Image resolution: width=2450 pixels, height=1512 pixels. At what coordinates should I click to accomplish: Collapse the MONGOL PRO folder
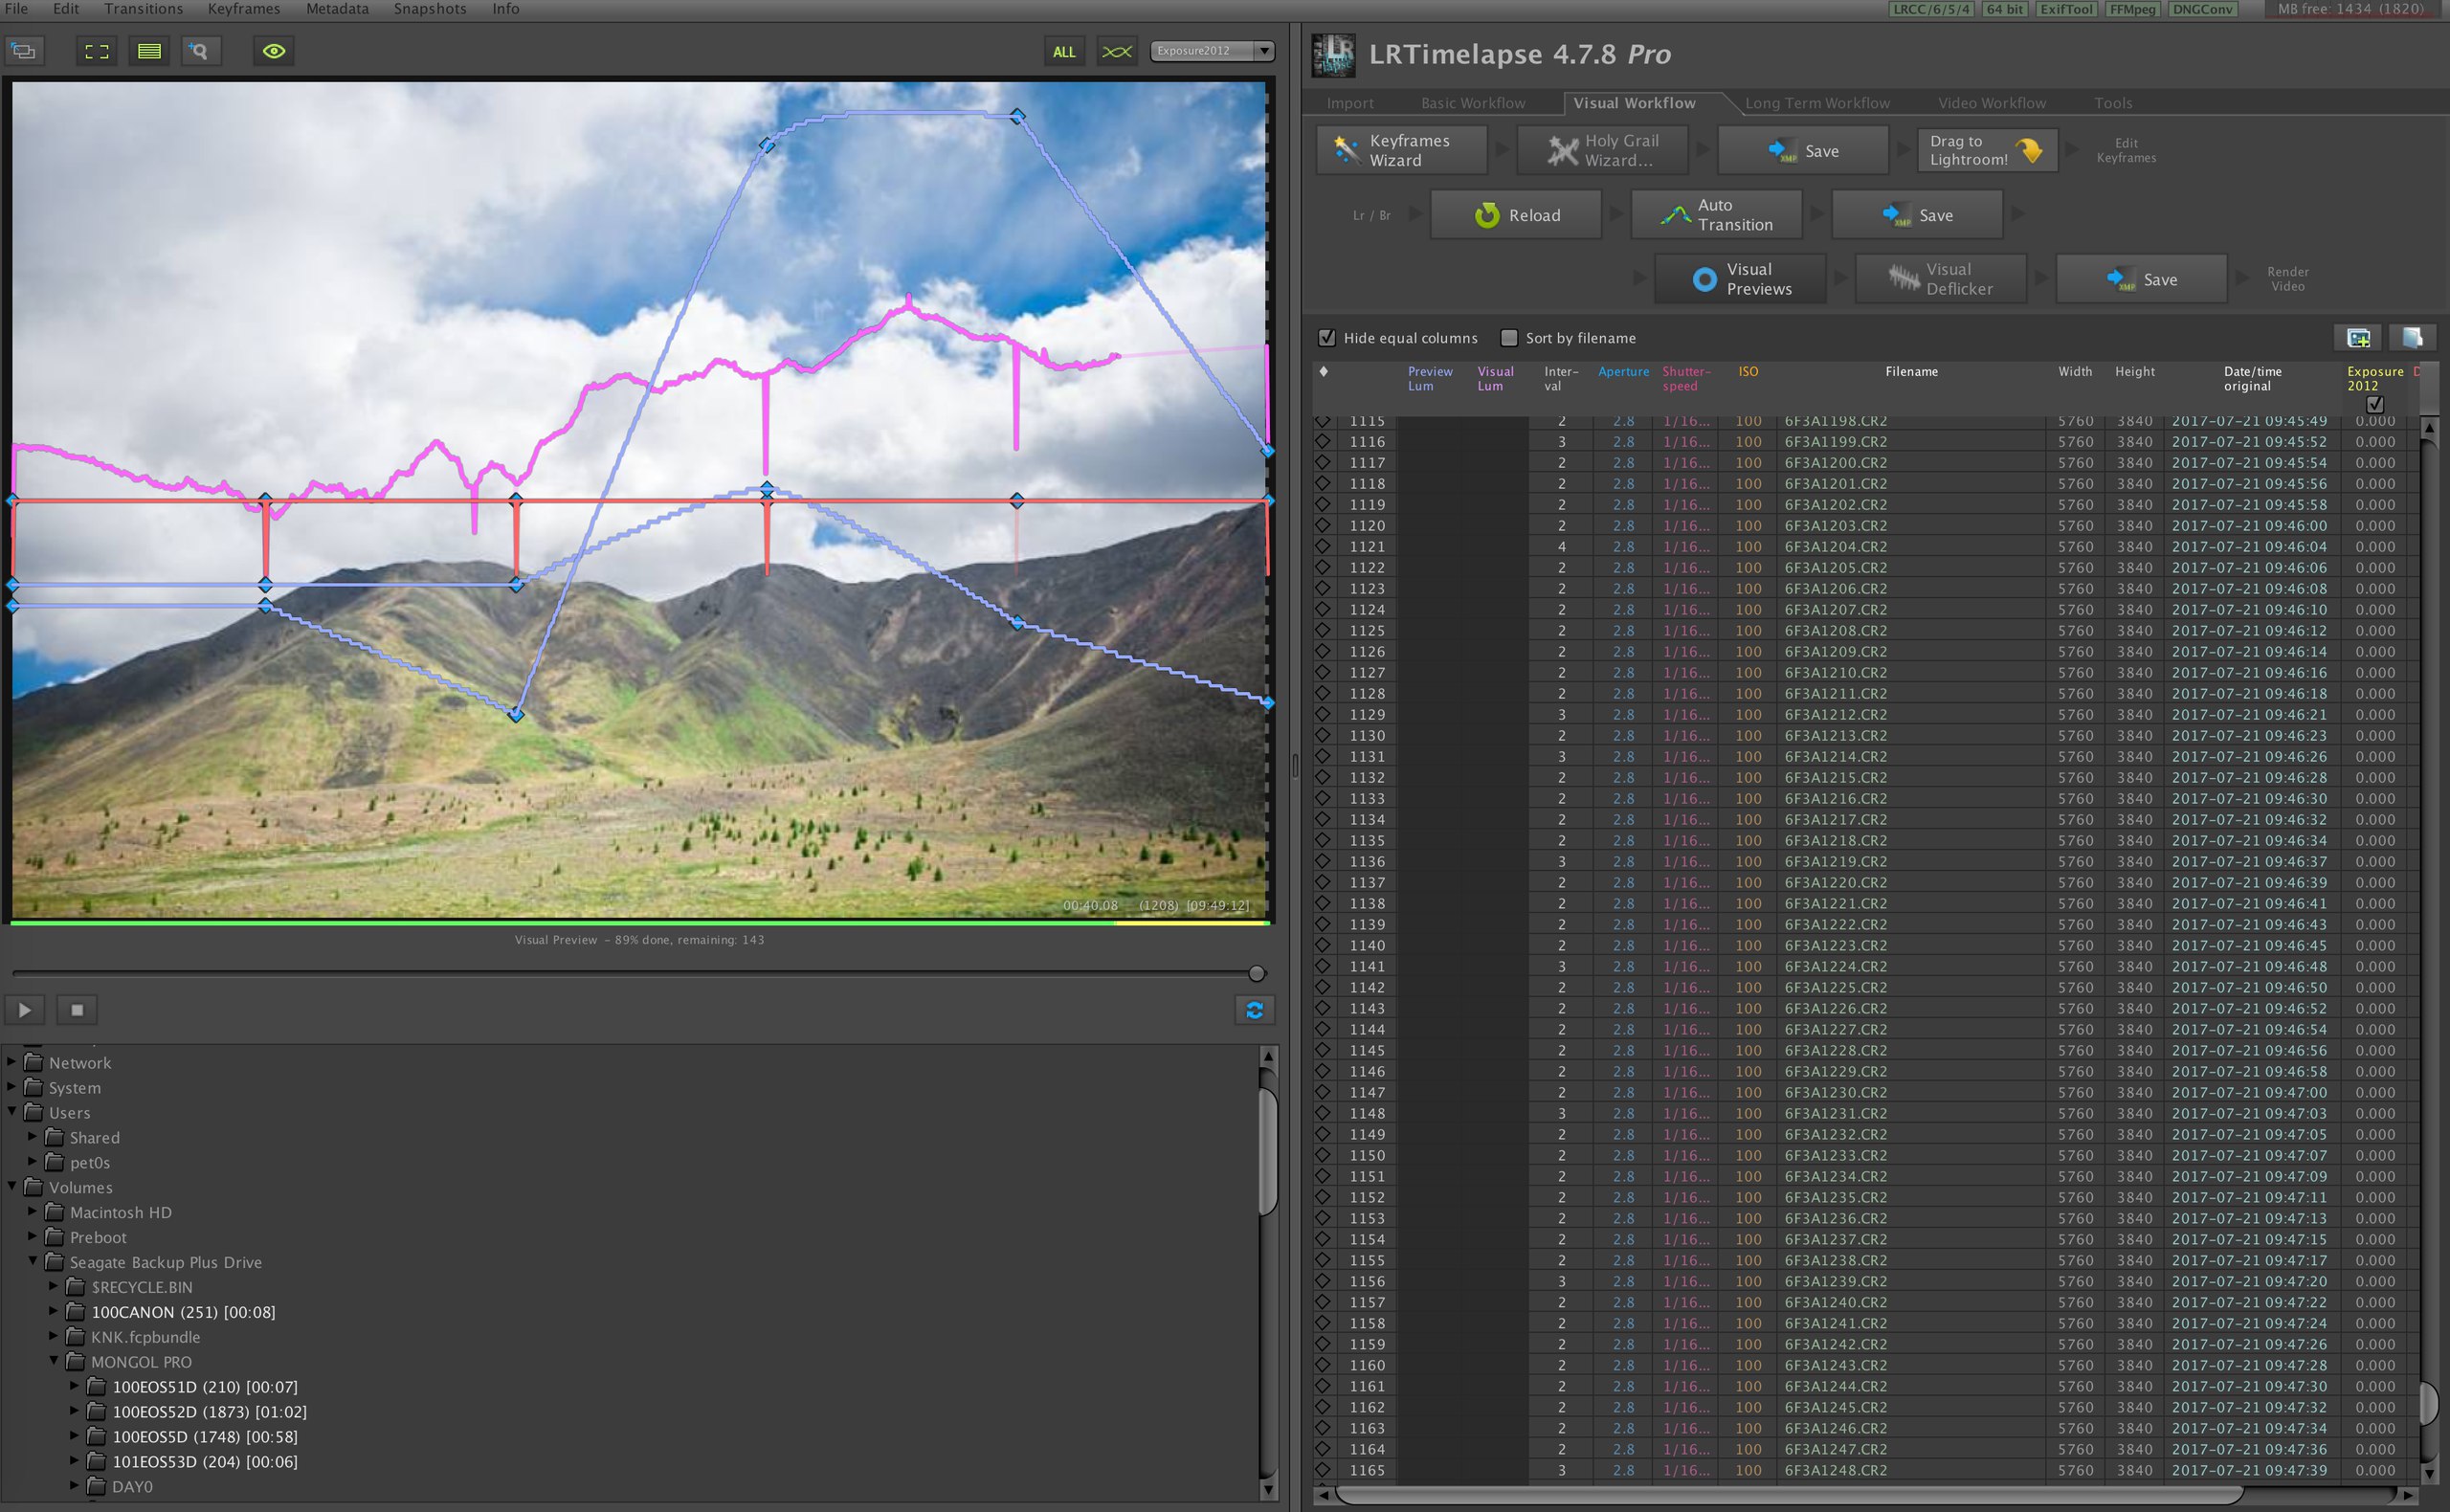pos(54,1361)
